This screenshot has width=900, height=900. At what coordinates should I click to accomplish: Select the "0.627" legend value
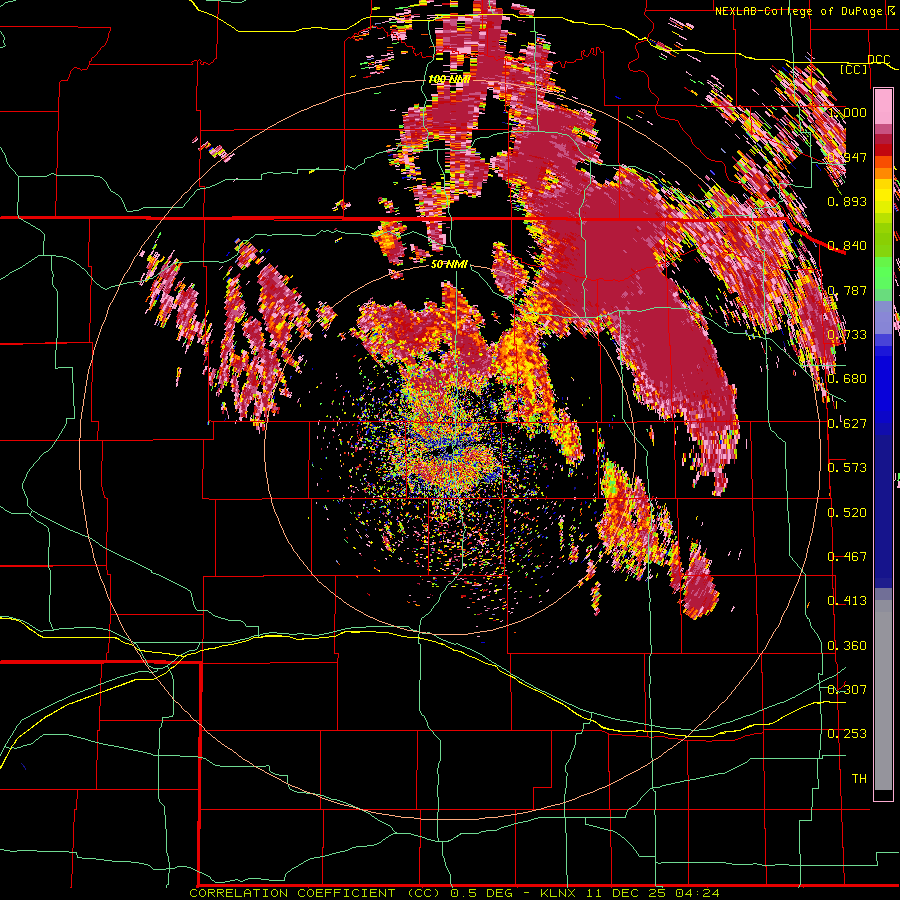point(848,424)
